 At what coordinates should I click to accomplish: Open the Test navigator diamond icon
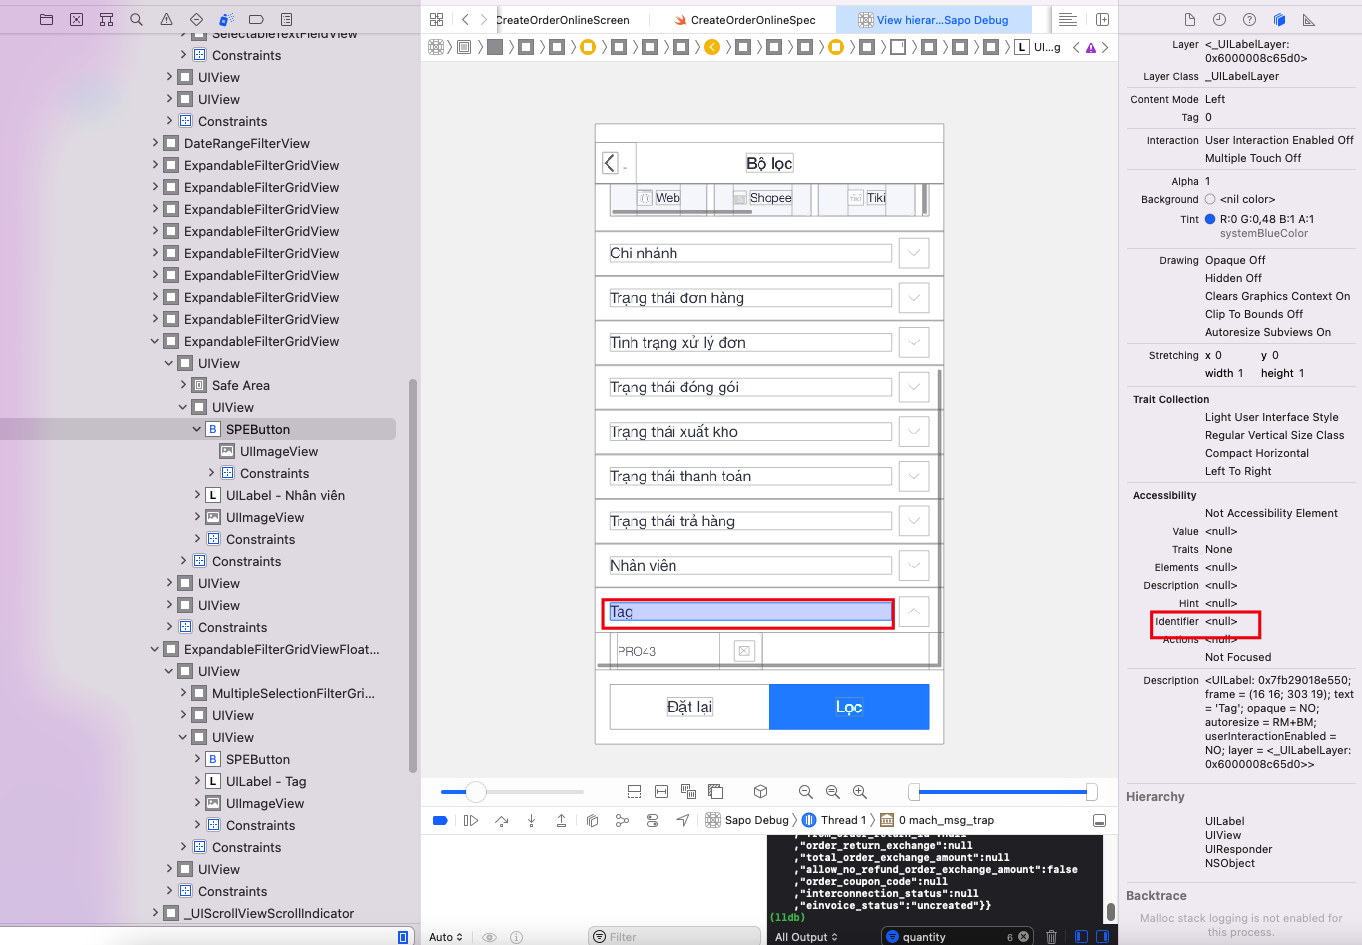[197, 19]
